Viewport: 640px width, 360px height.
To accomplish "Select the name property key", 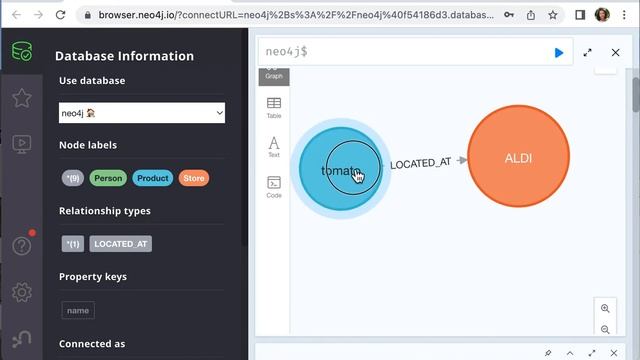I will tap(78, 311).
